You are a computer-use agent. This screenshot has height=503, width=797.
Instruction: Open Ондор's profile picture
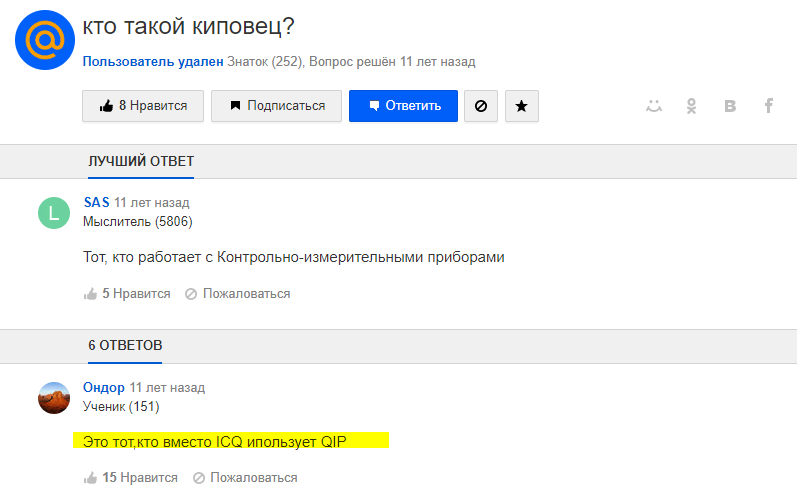pos(54,398)
